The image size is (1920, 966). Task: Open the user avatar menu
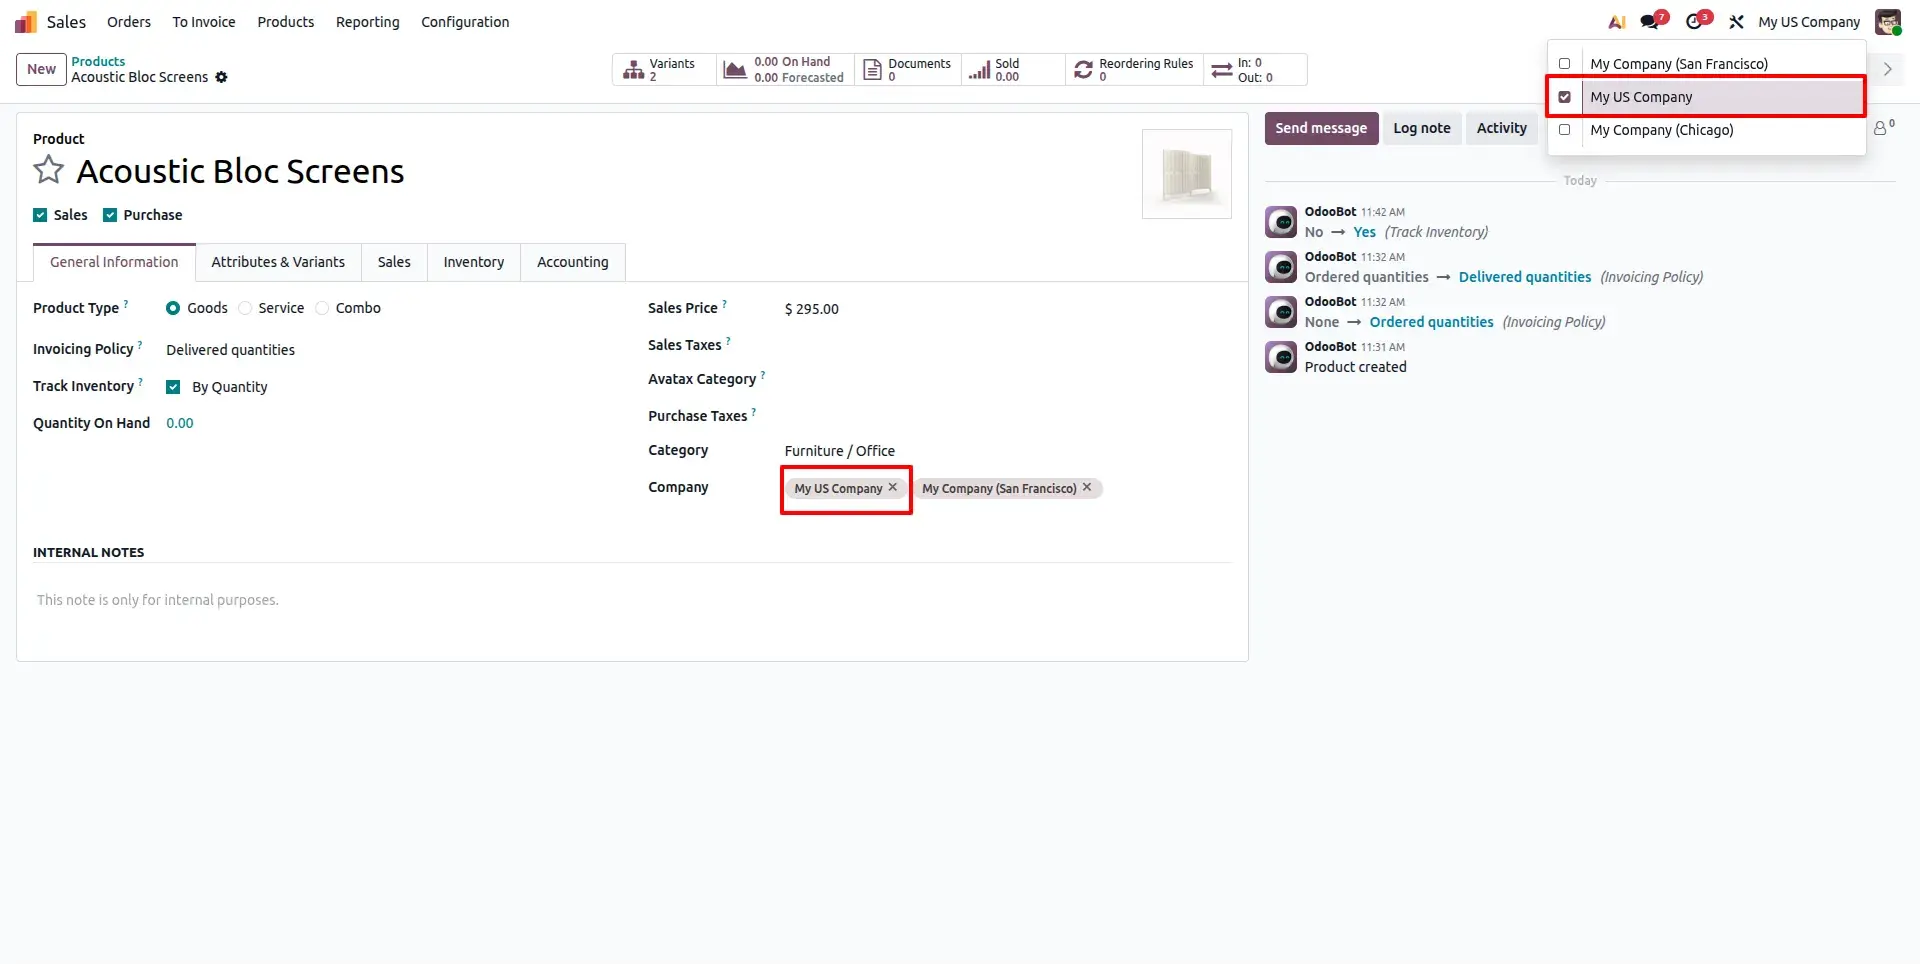[1887, 22]
